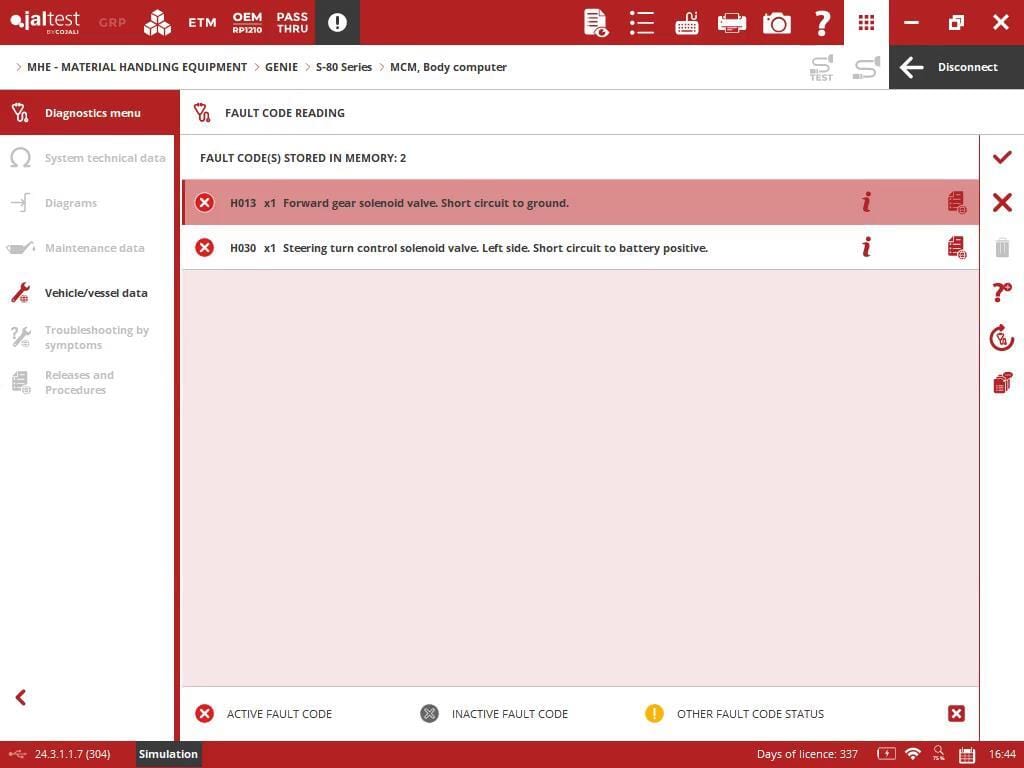
Task: Select the Vehicle/vessel data menu item
Action: point(95,293)
